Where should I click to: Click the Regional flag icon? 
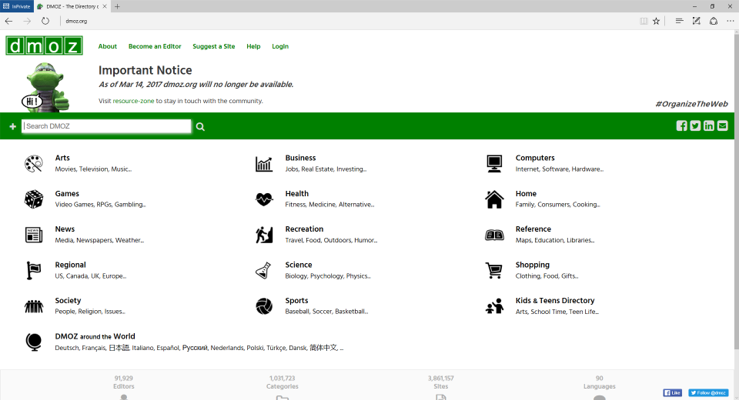(x=33, y=270)
